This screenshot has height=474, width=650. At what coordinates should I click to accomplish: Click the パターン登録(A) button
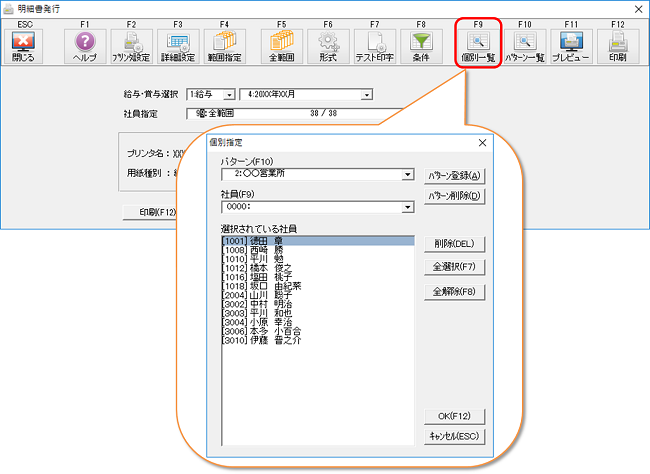point(455,175)
